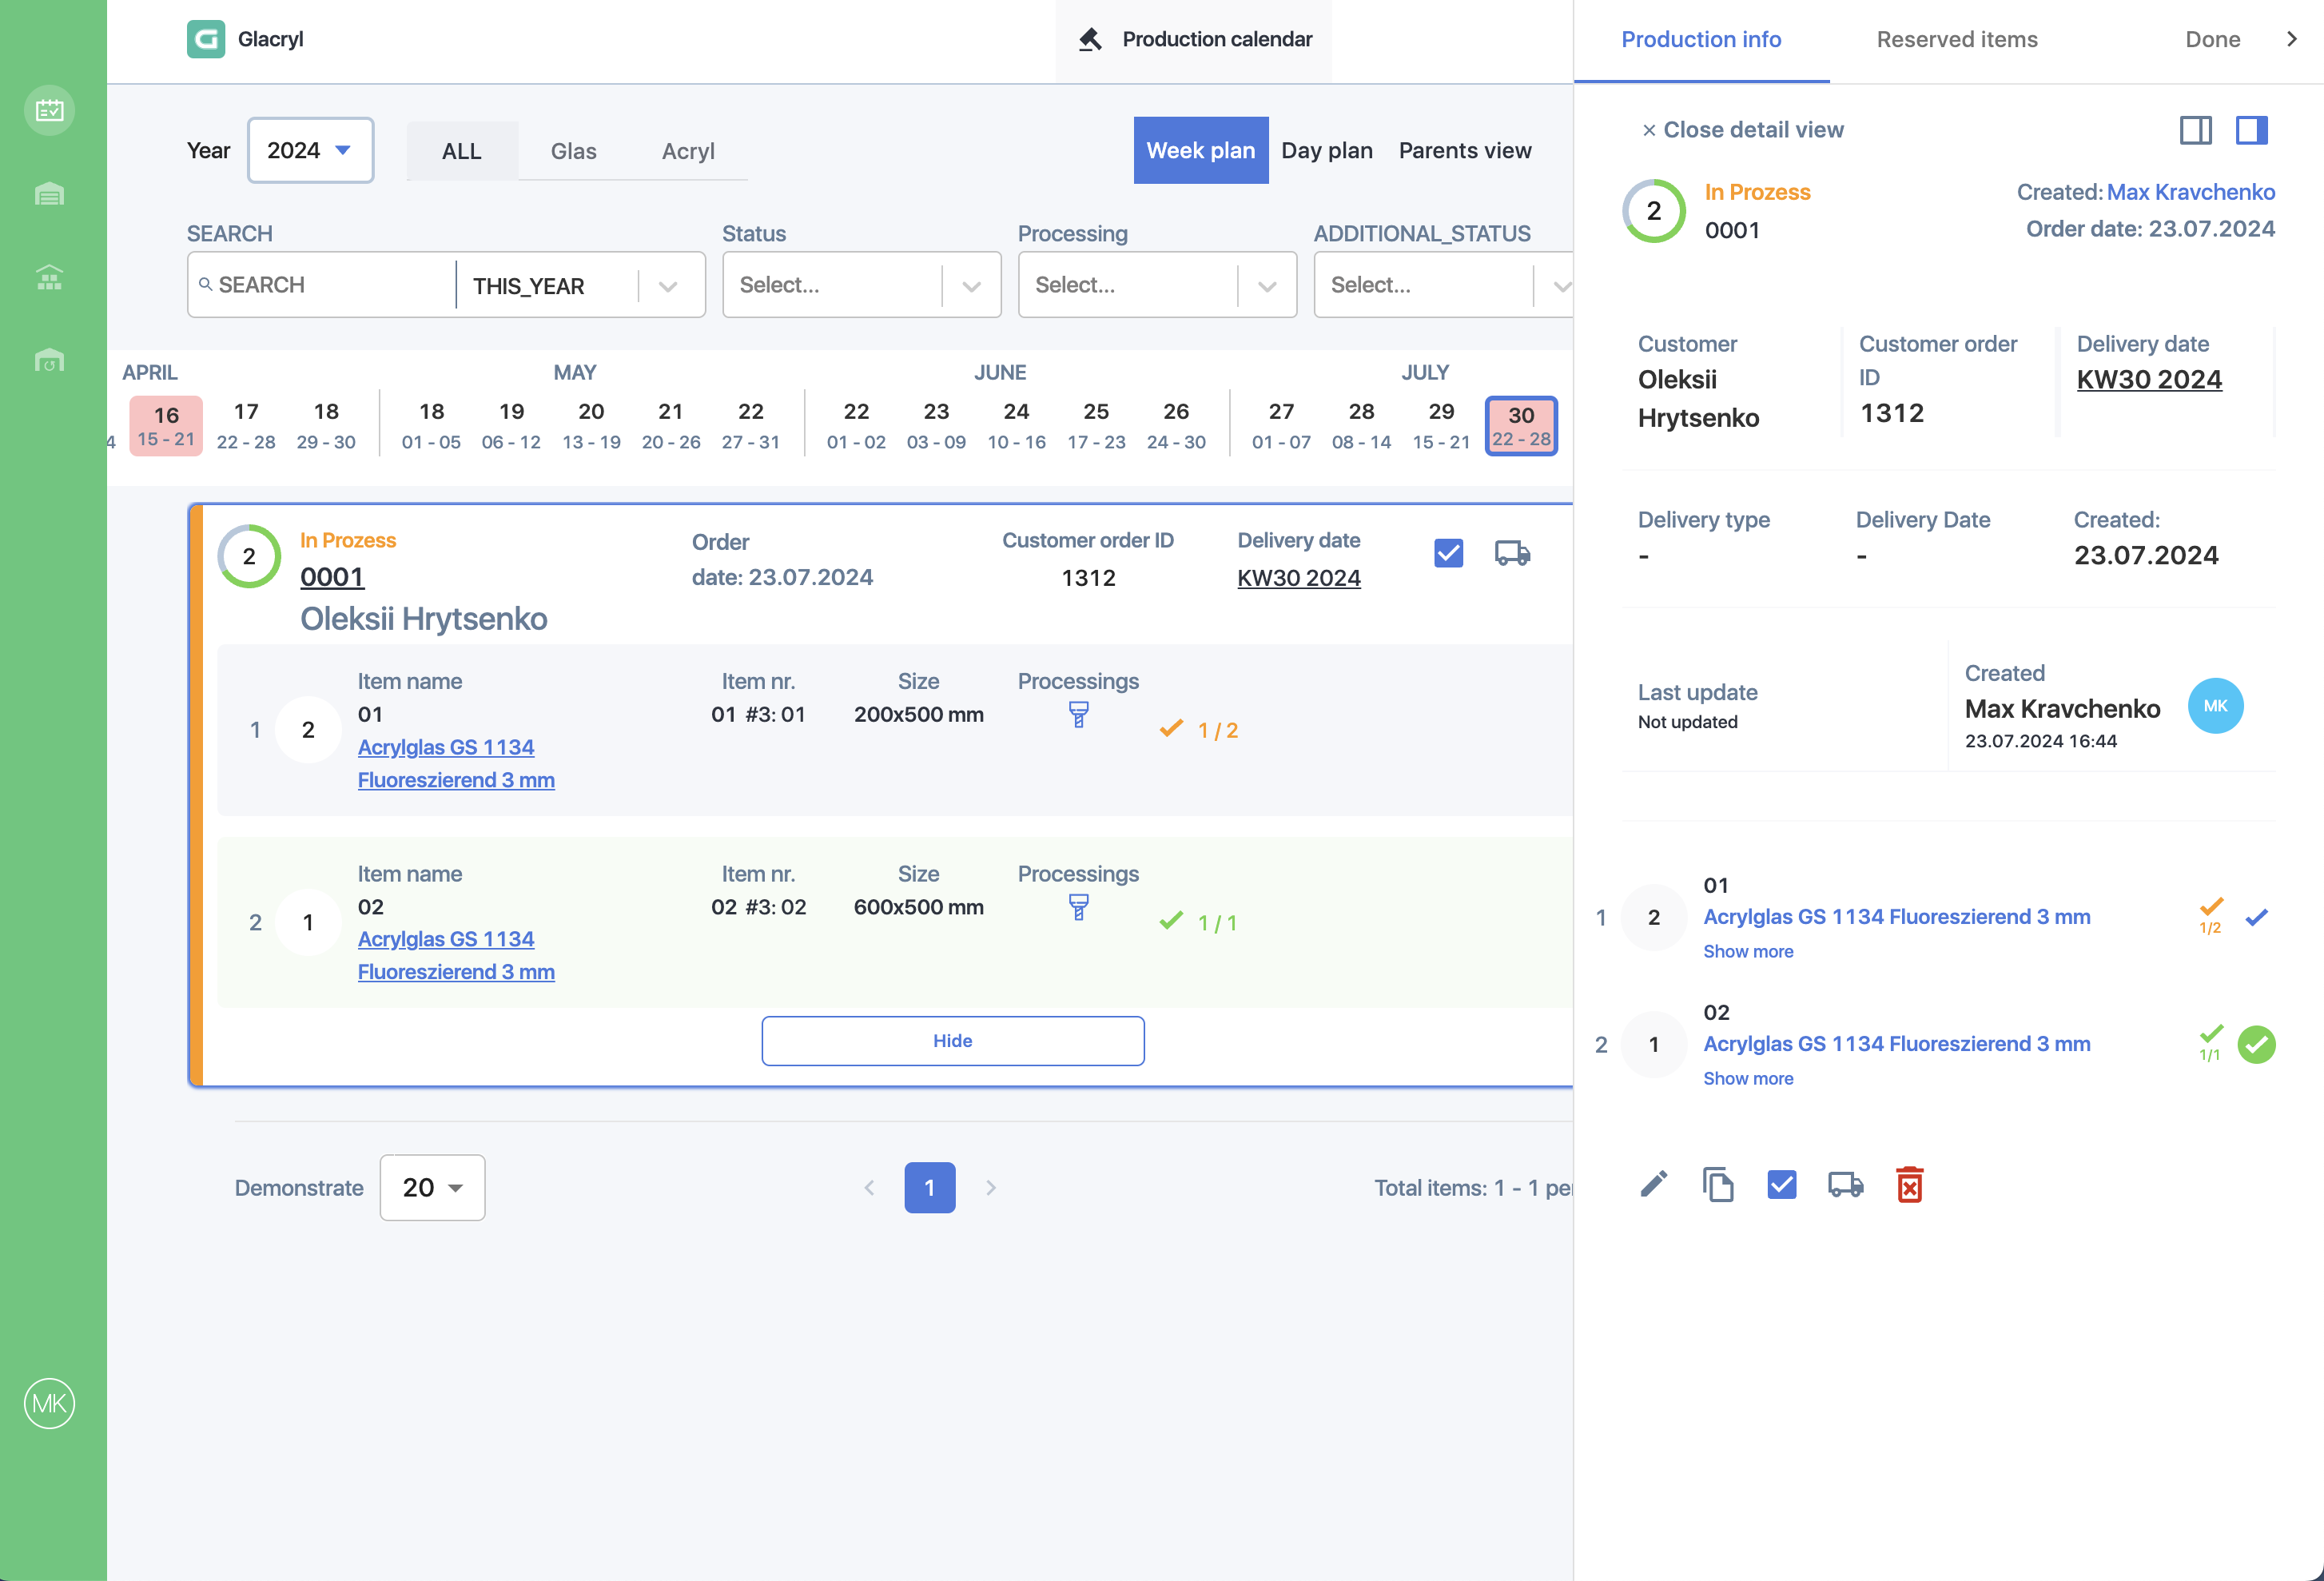Select the Glas filter tab
The width and height of the screenshot is (2324, 1581).
pyautogui.click(x=573, y=151)
